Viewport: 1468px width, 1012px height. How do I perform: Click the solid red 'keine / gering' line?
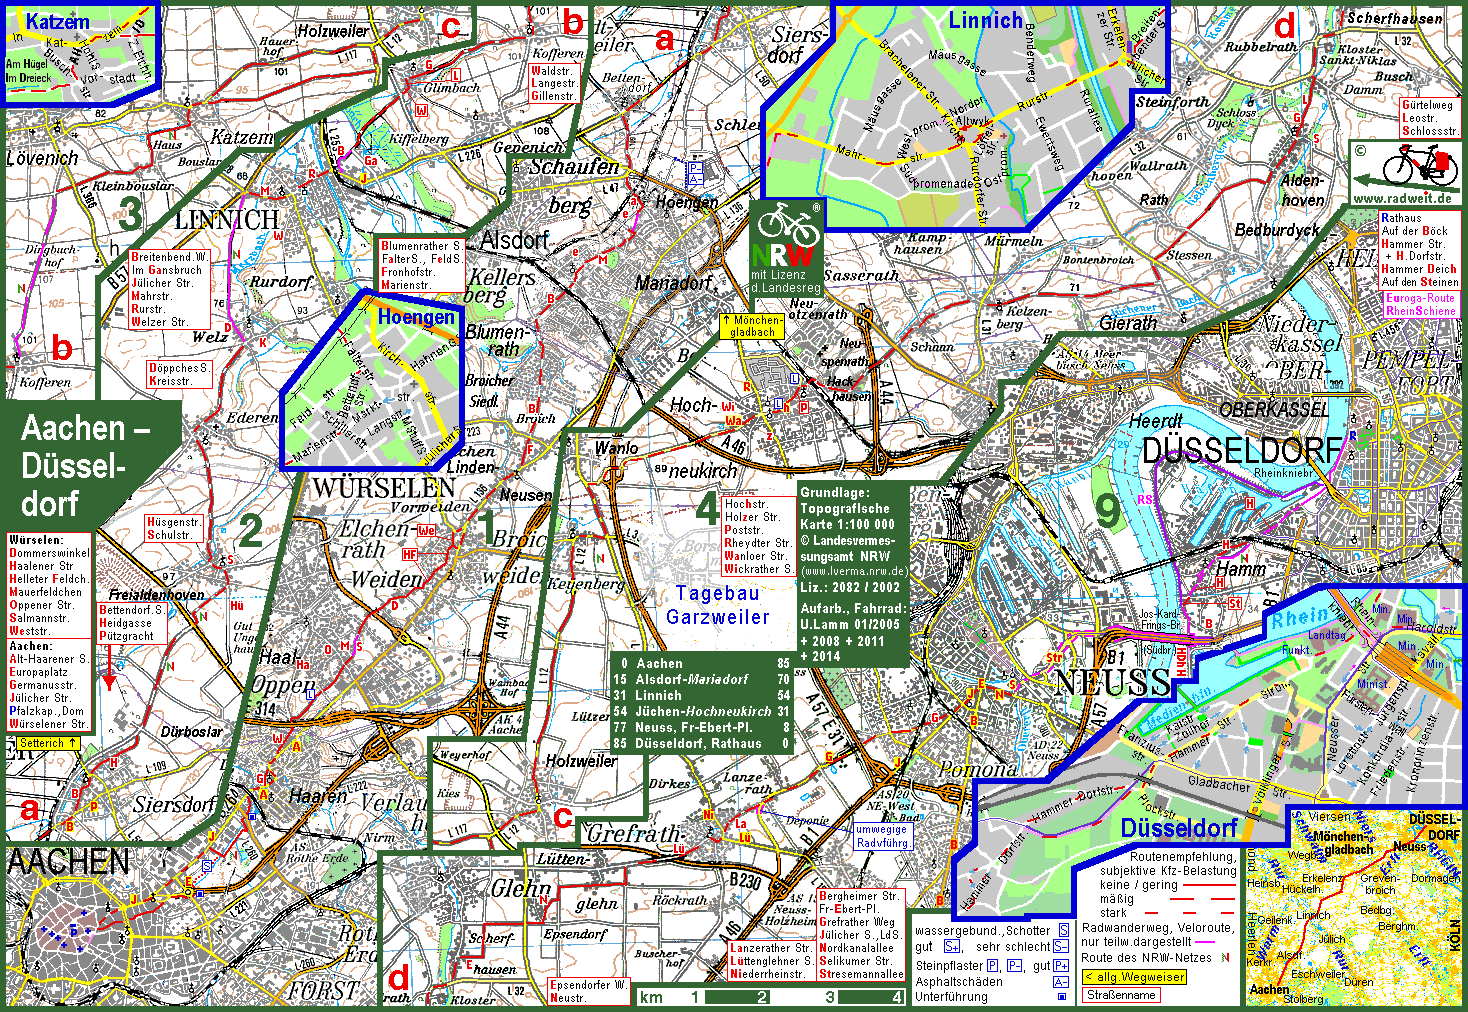click(1209, 885)
